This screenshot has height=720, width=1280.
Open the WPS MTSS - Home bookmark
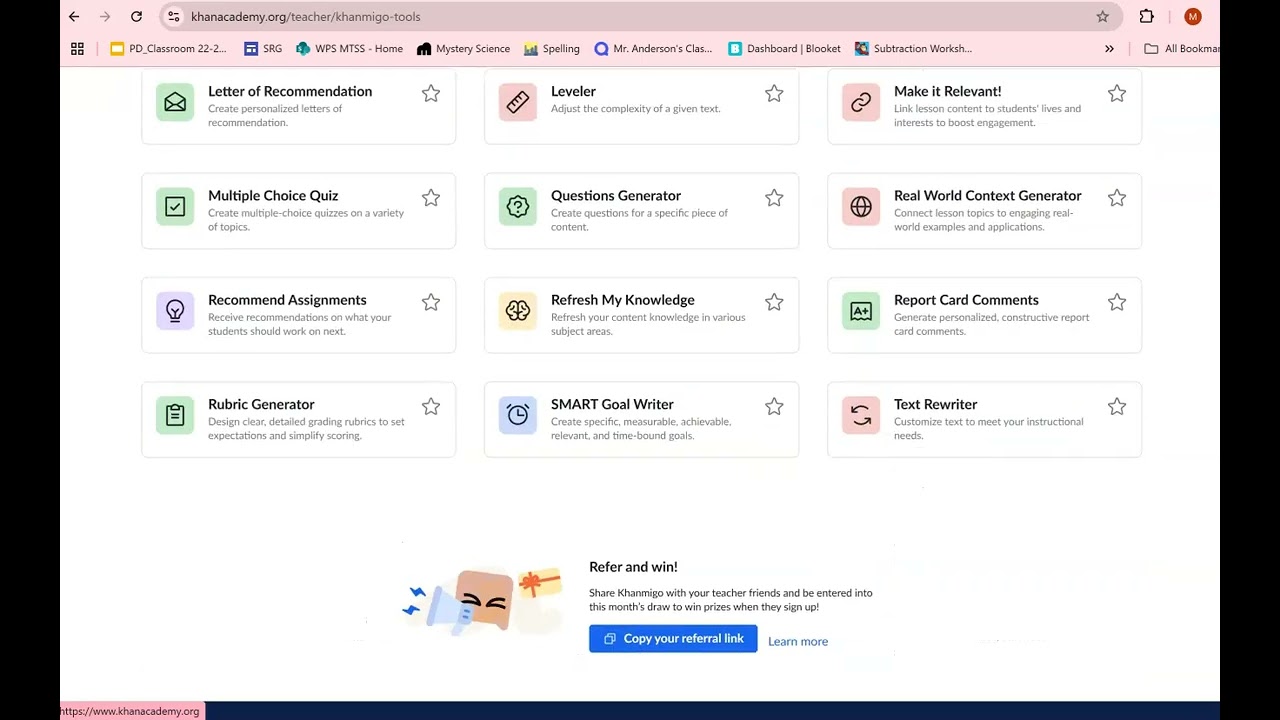click(349, 48)
